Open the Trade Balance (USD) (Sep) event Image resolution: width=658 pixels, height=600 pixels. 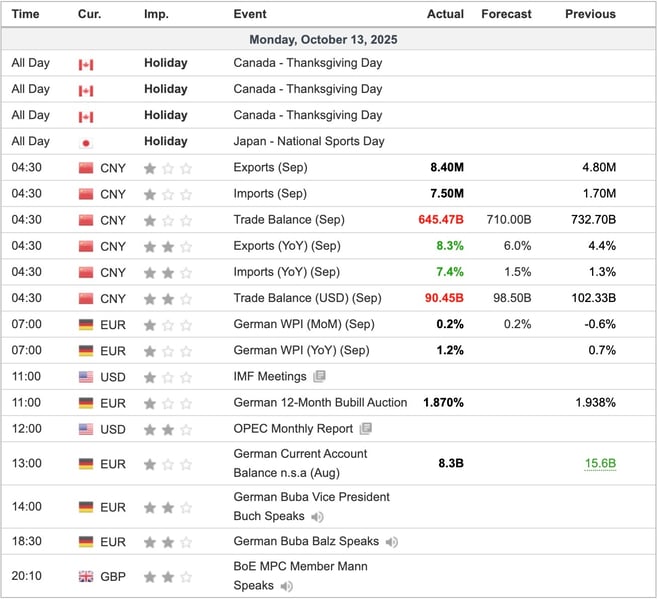pos(307,298)
